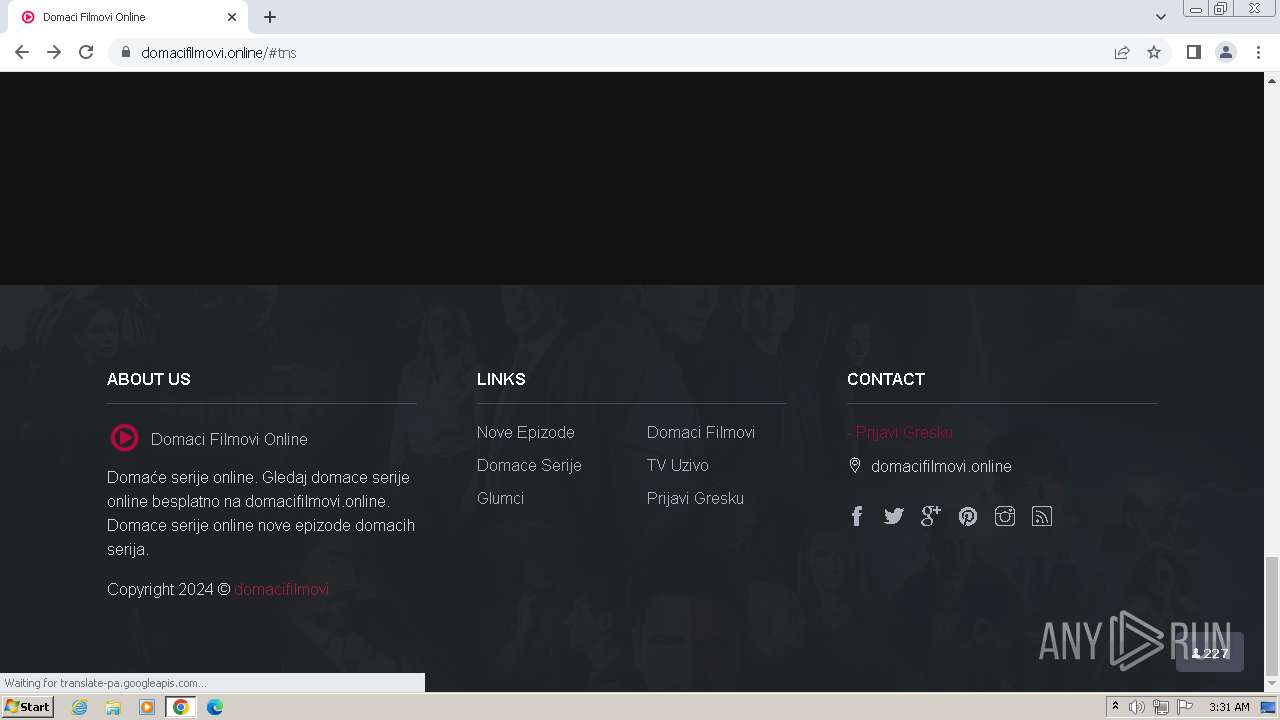Open the Glumci link
This screenshot has height=720, width=1280.
pos(500,498)
